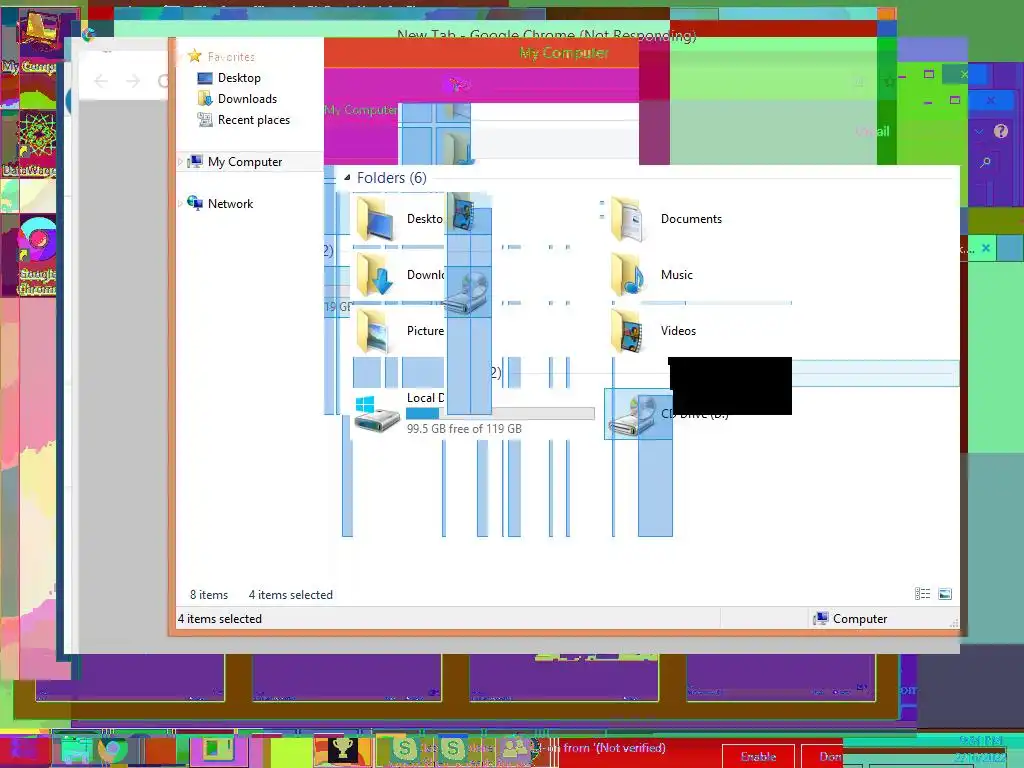1024x768 pixels.
Task: Click the Gmail link in Chrome
Action: click(873, 131)
